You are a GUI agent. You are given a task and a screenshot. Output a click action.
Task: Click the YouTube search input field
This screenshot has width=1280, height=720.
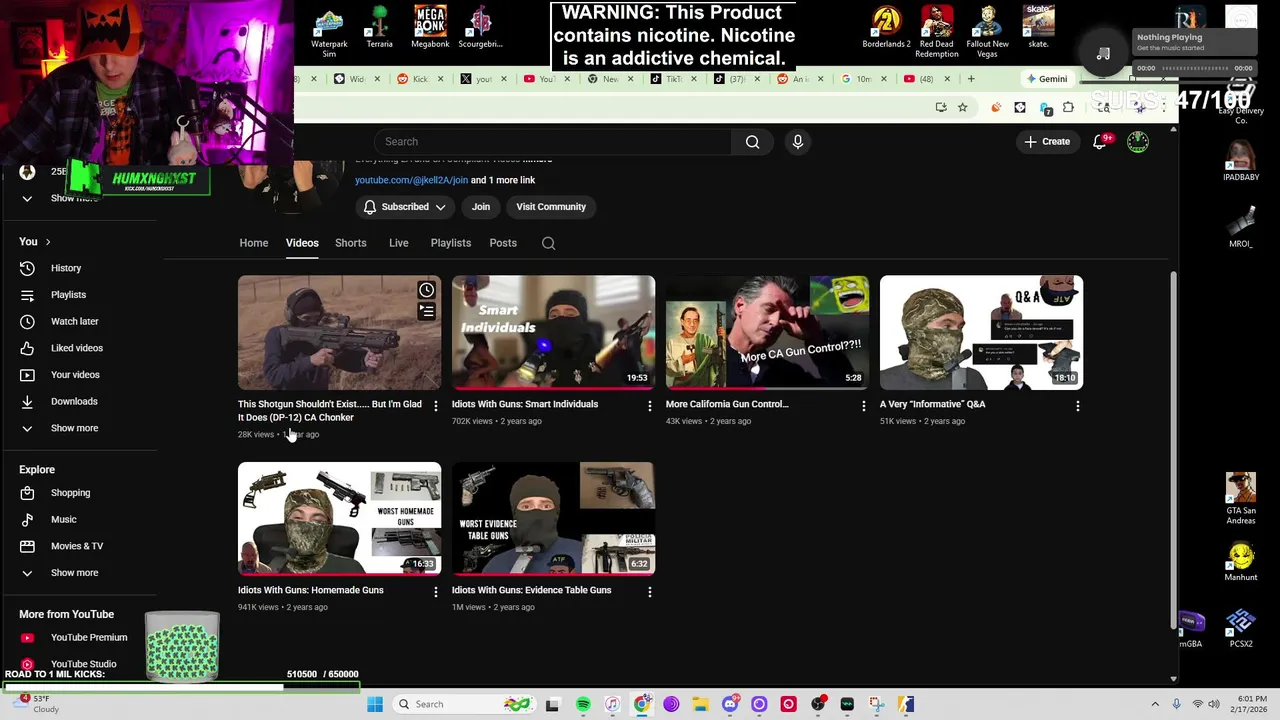pos(553,142)
